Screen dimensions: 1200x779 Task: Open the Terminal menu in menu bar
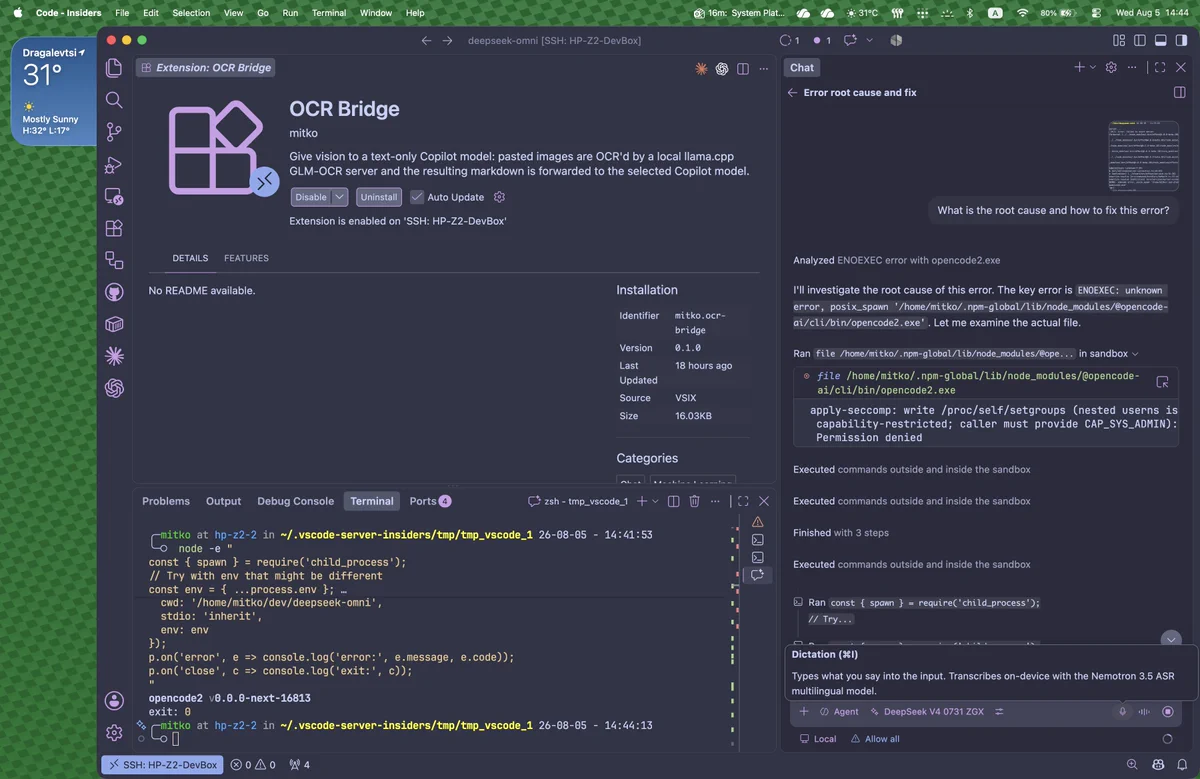(x=328, y=13)
